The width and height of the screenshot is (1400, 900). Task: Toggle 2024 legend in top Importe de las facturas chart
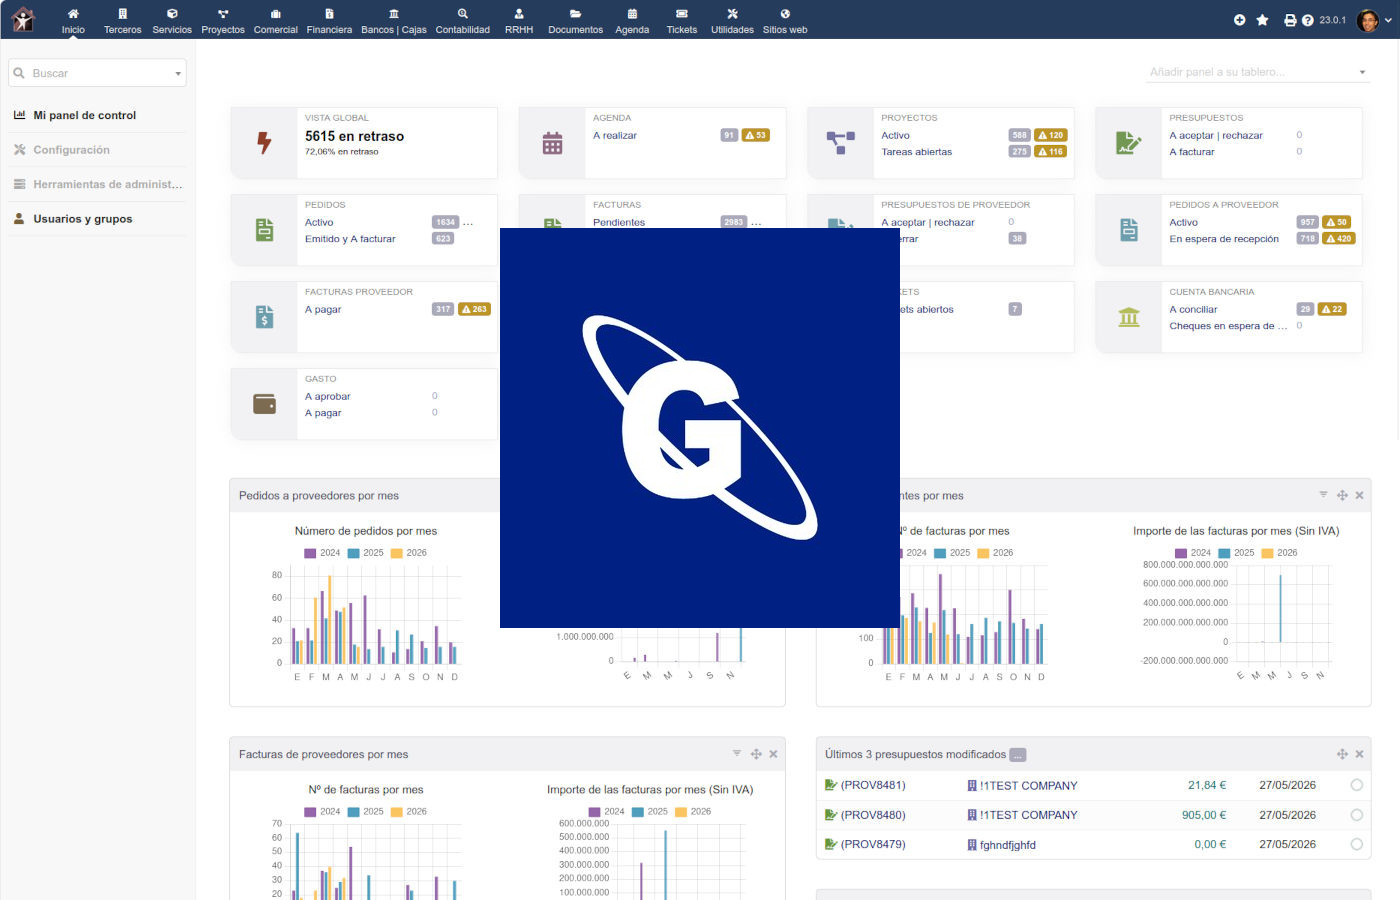click(x=1193, y=553)
